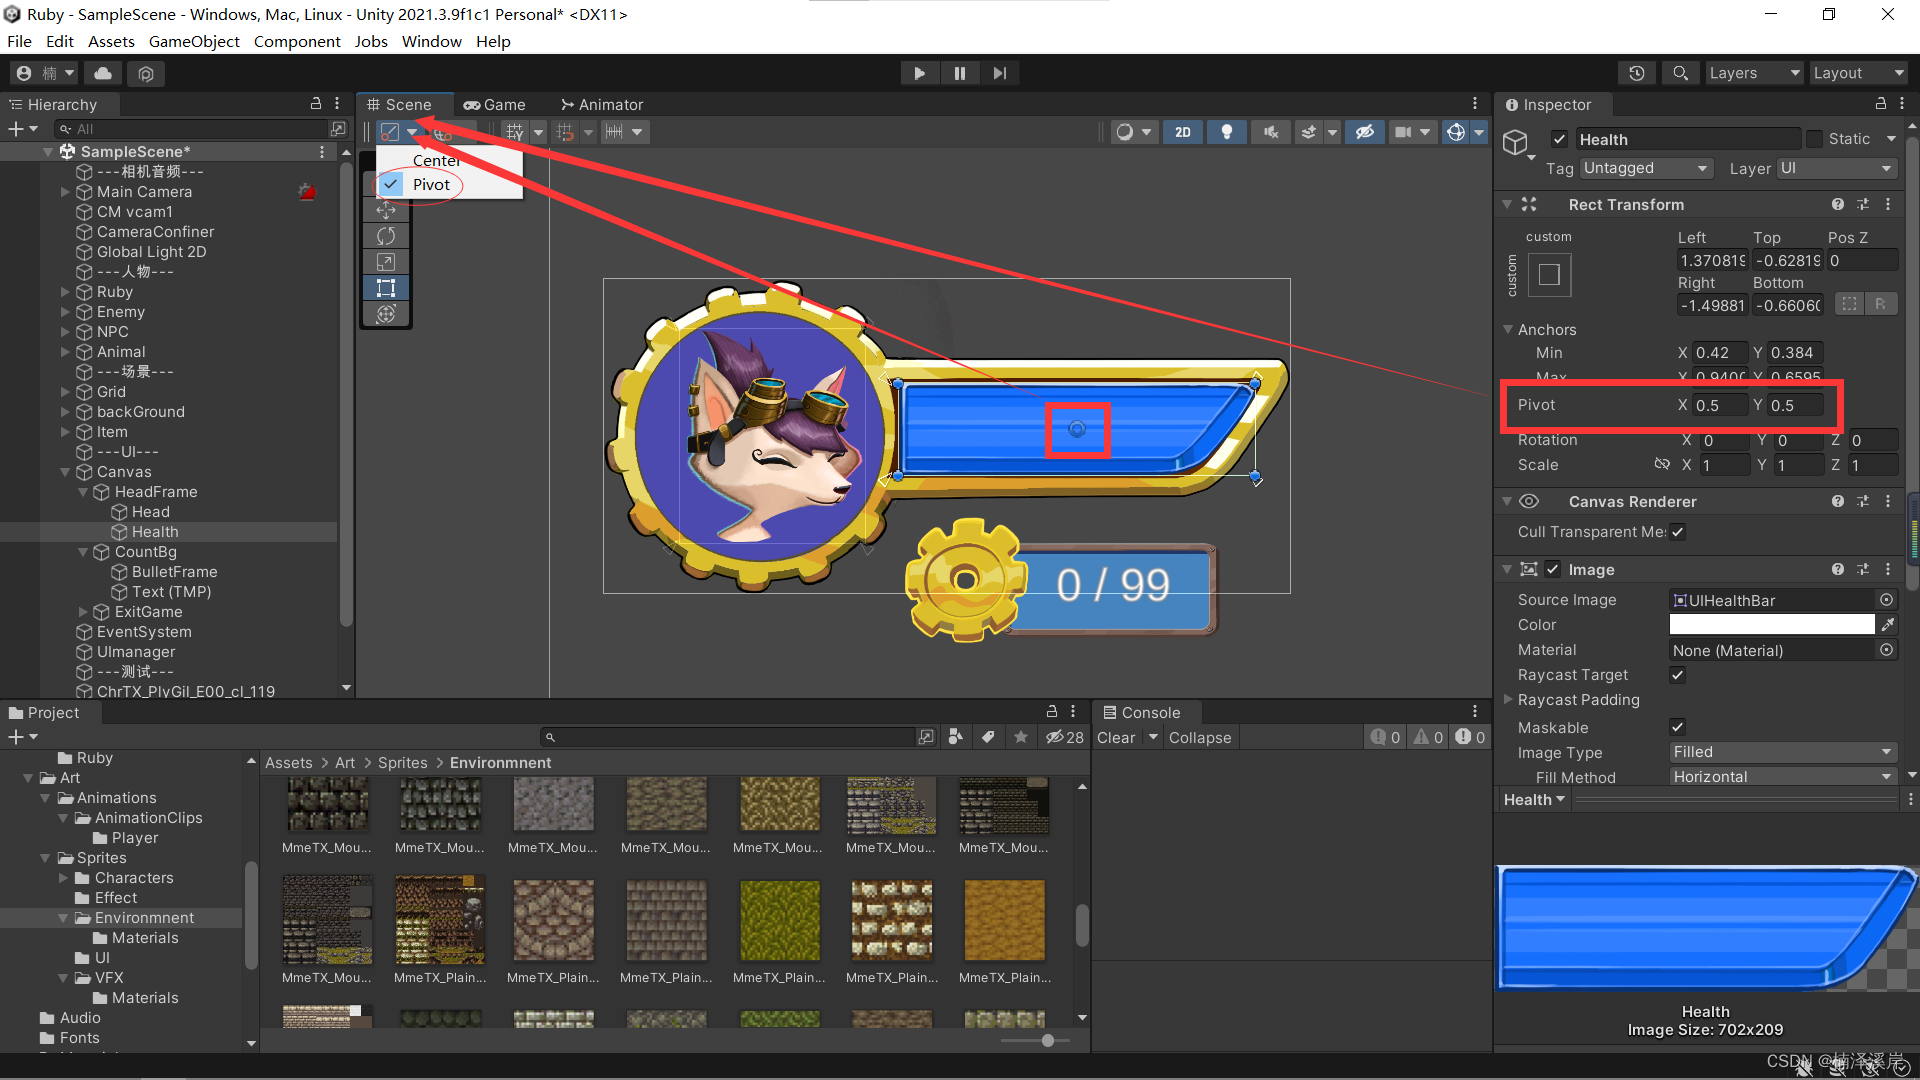Pick color with Image eyedropper icon
The image size is (1920, 1080).
click(1888, 625)
